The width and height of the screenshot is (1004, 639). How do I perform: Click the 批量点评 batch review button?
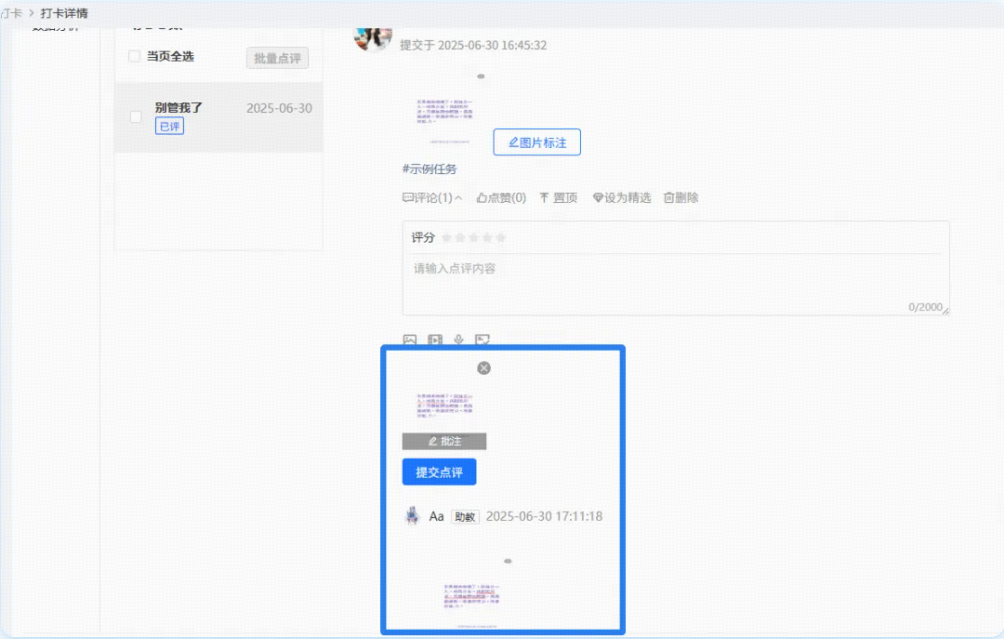(x=278, y=57)
